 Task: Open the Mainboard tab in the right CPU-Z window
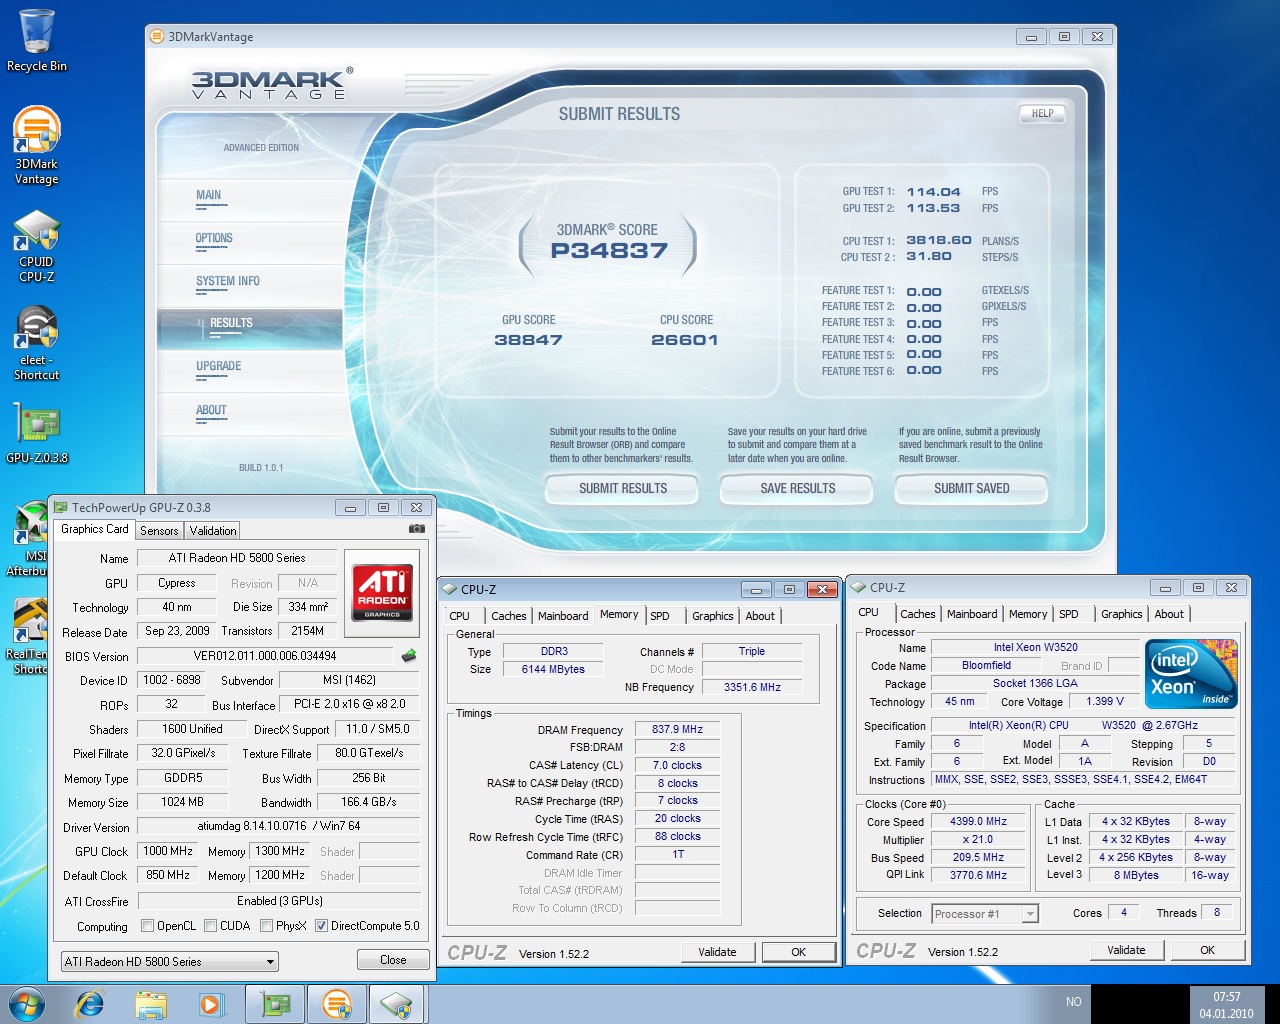pos(972,614)
